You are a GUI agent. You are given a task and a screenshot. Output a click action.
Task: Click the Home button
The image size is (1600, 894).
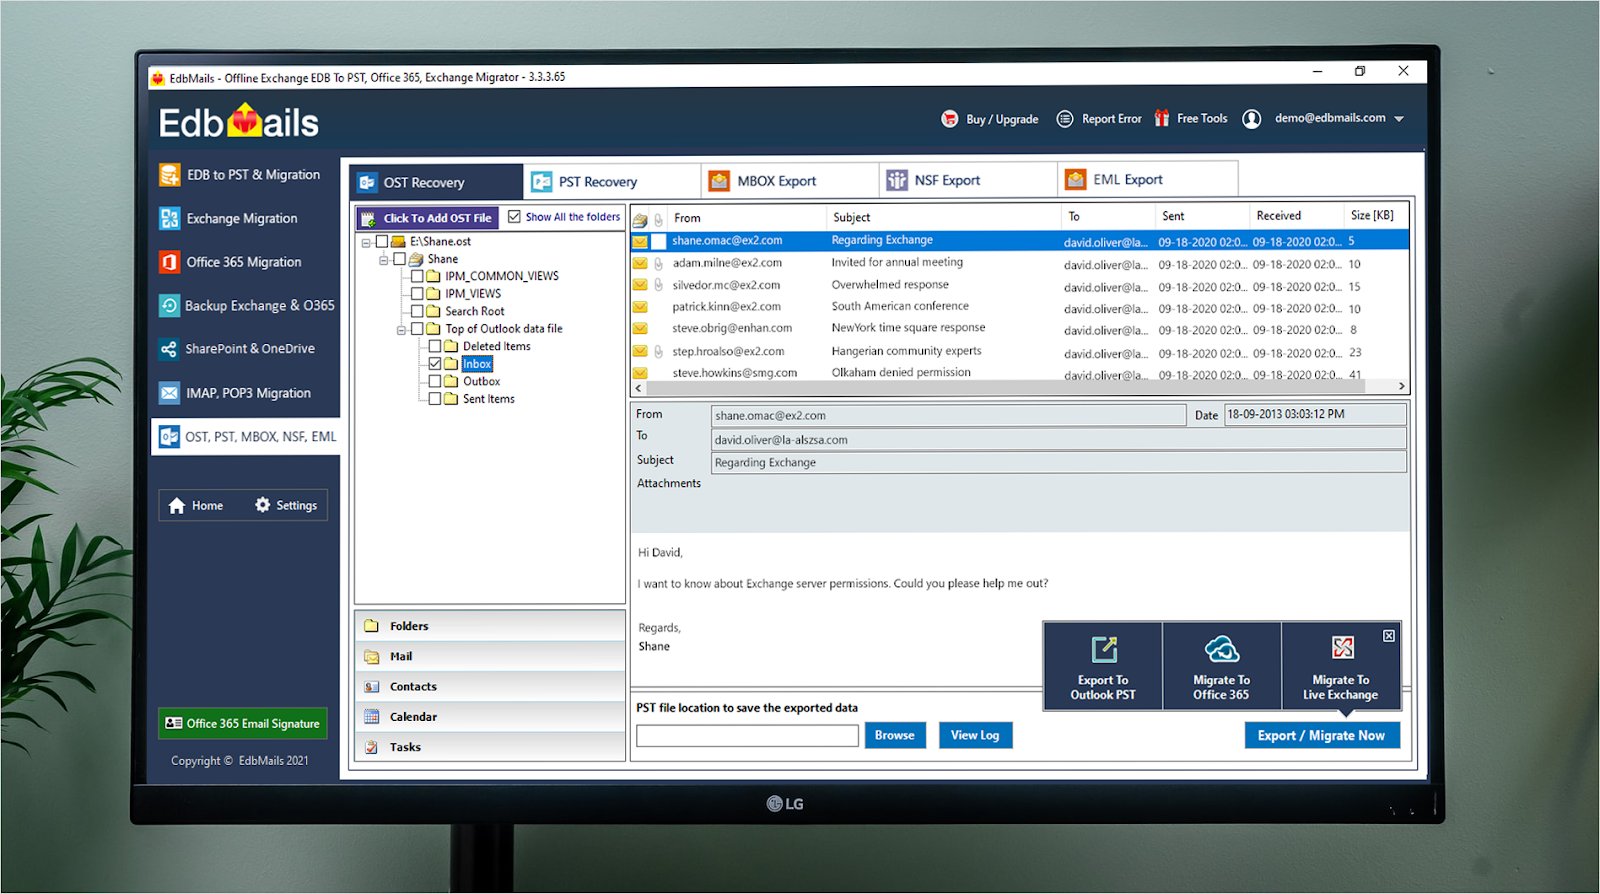(196, 506)
